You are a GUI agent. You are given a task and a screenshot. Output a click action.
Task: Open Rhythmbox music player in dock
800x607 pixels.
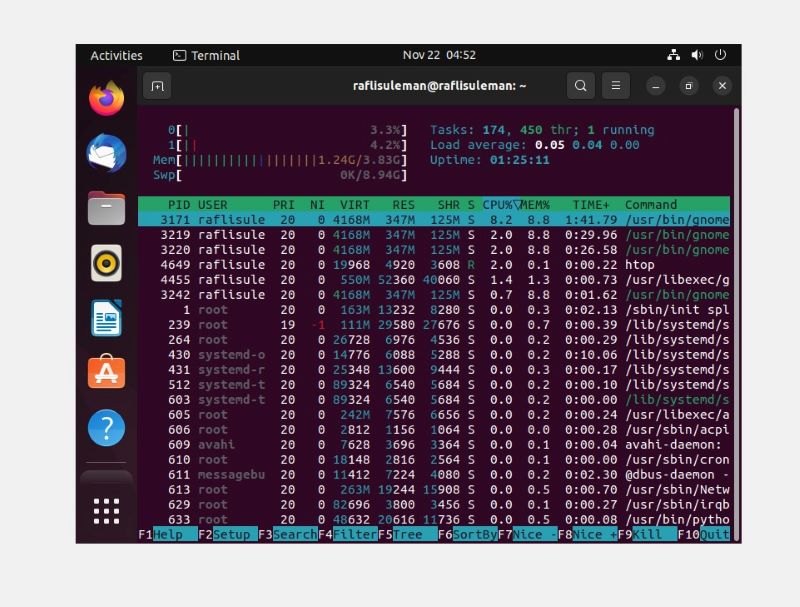coord(106,263)
